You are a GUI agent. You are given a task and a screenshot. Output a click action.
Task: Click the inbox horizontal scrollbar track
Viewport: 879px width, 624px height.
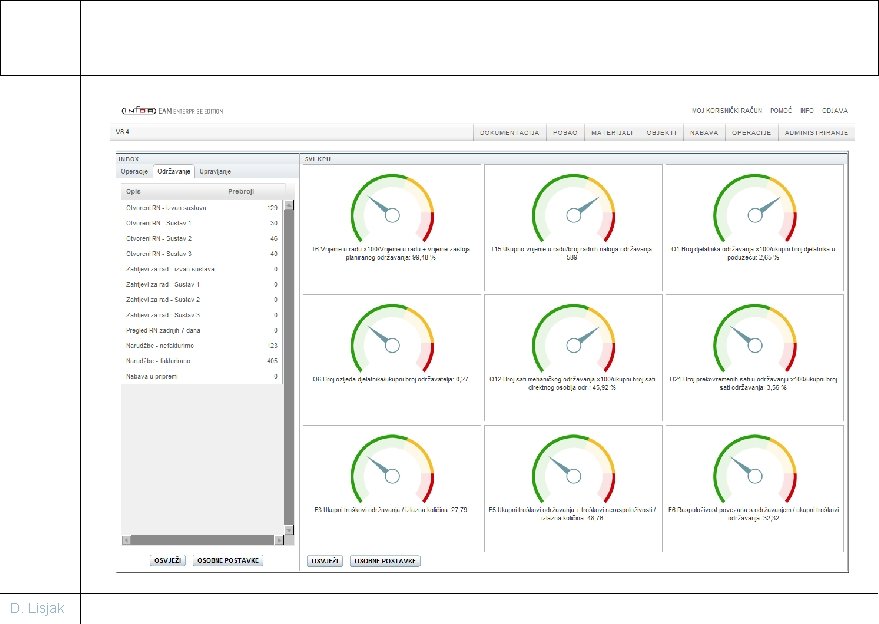[x=202, y=540]
